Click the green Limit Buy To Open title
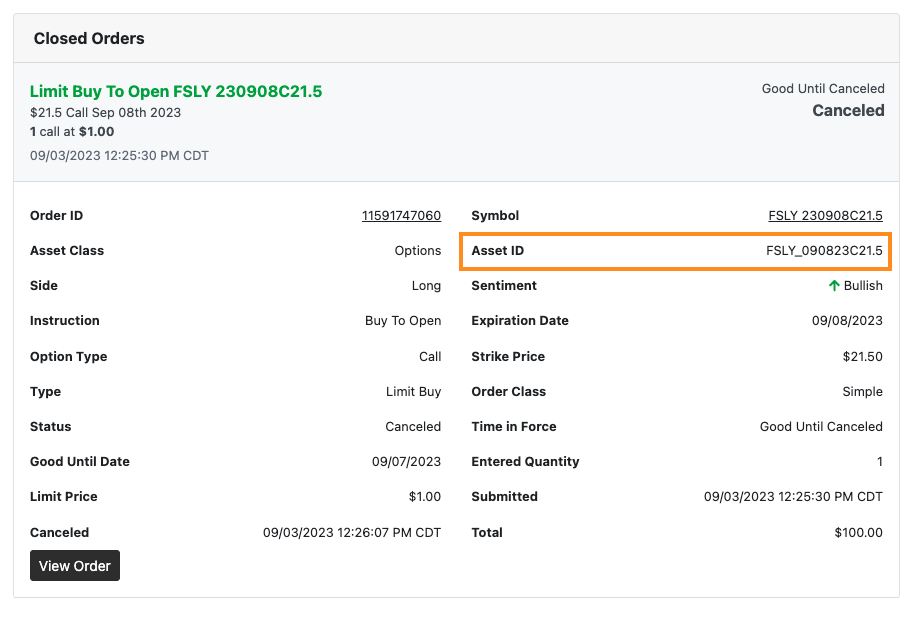The image size is (909, 625). pyautogui.click(x=176, y=92)
